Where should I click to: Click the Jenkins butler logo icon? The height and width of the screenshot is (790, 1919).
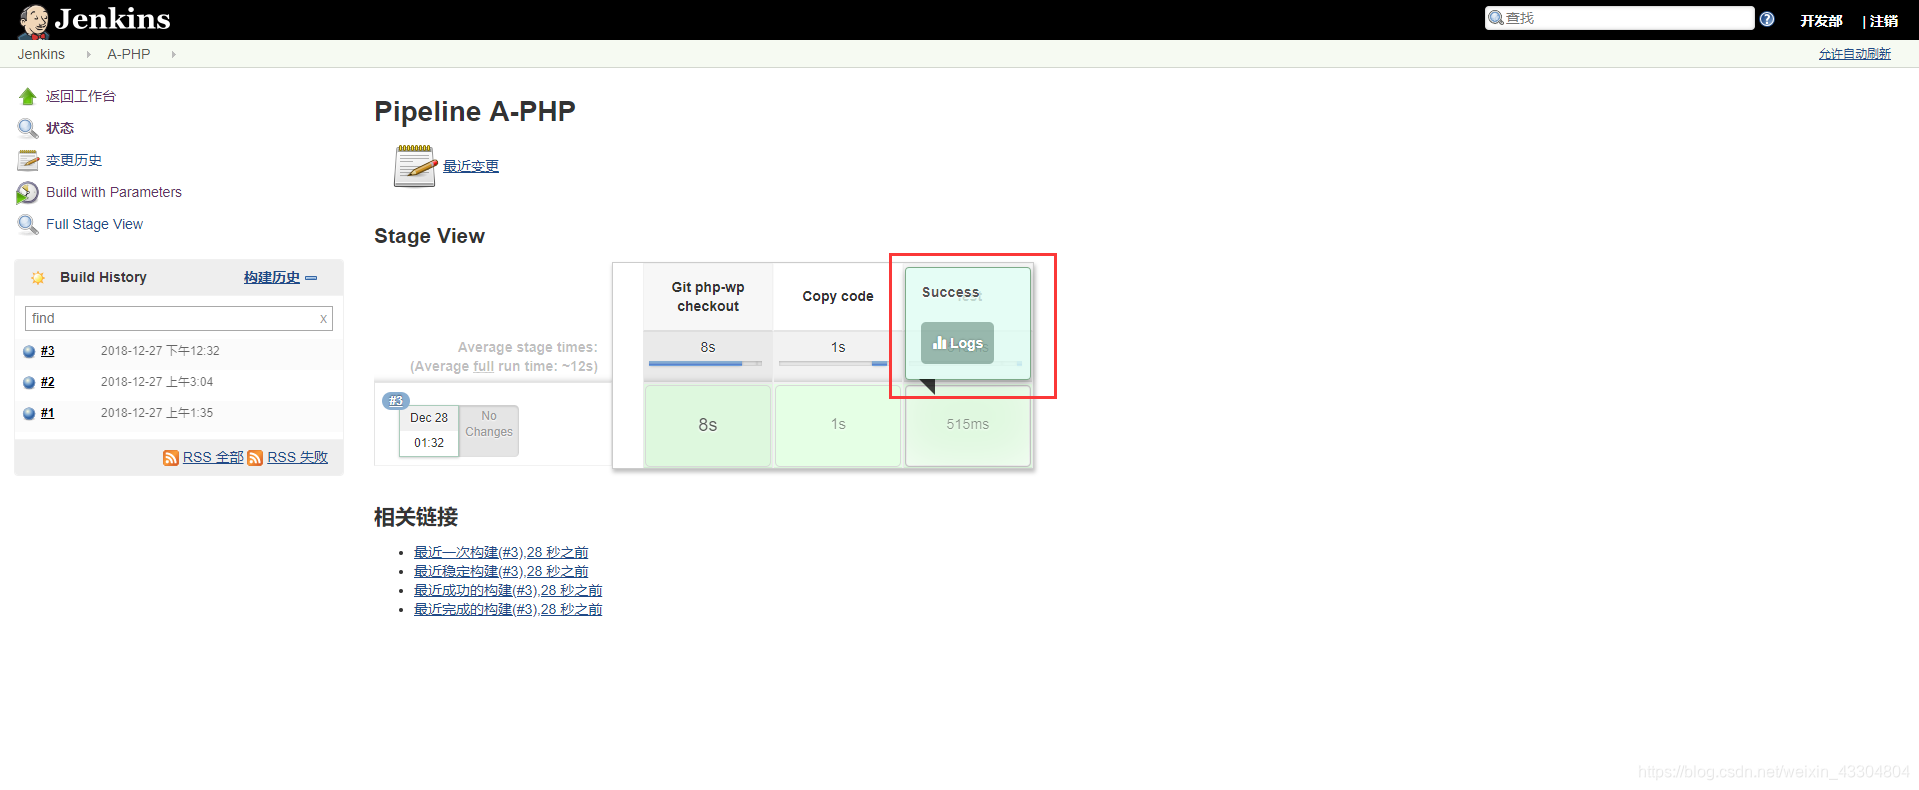pos(34,20)
